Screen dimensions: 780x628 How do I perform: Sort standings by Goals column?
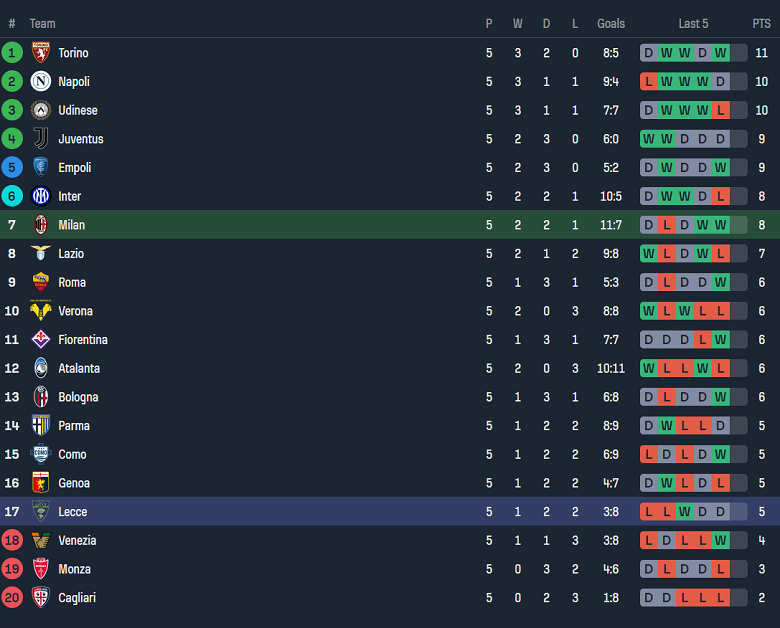611,24
